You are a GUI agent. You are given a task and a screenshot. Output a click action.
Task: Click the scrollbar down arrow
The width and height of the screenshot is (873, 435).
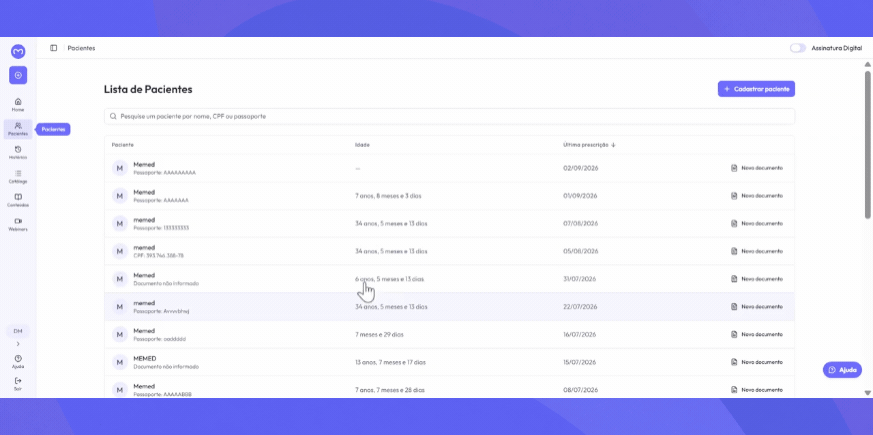(x=867, y=392)
